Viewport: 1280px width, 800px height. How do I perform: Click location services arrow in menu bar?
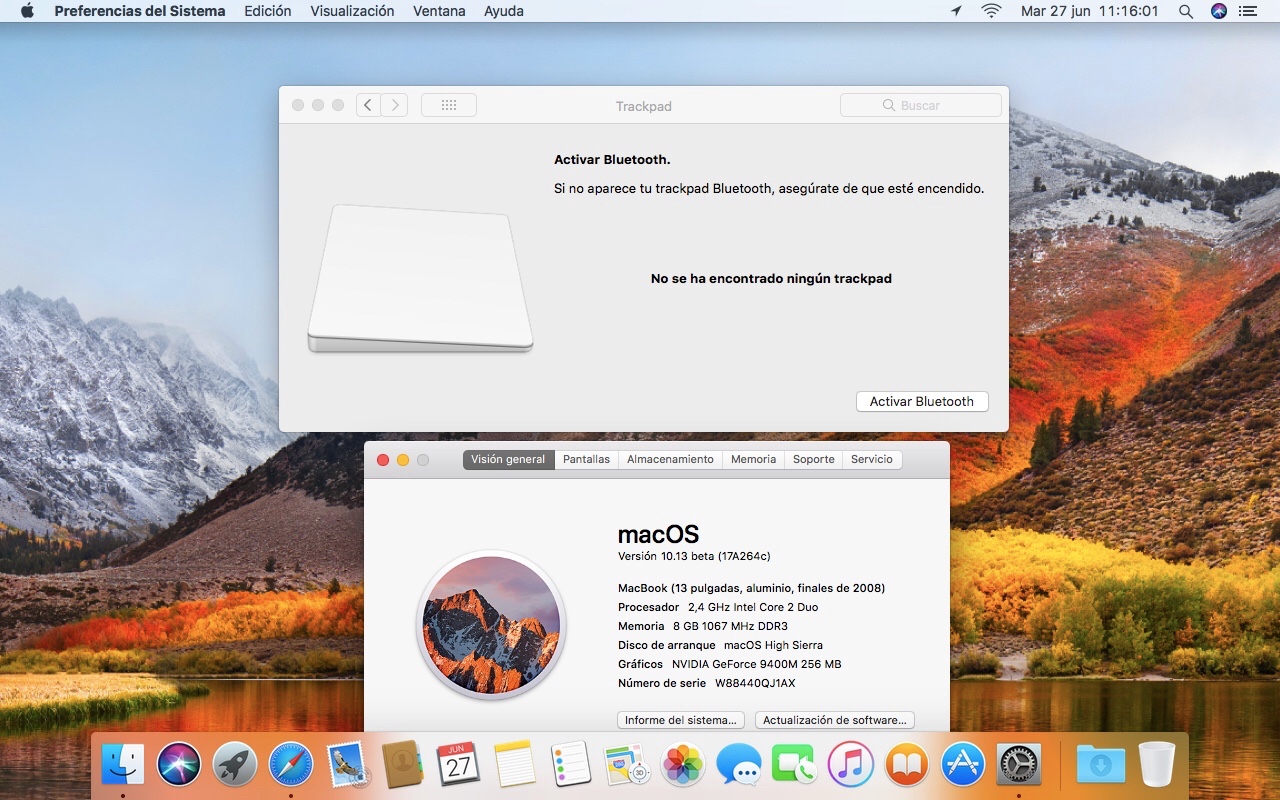(x=956, y=11)
